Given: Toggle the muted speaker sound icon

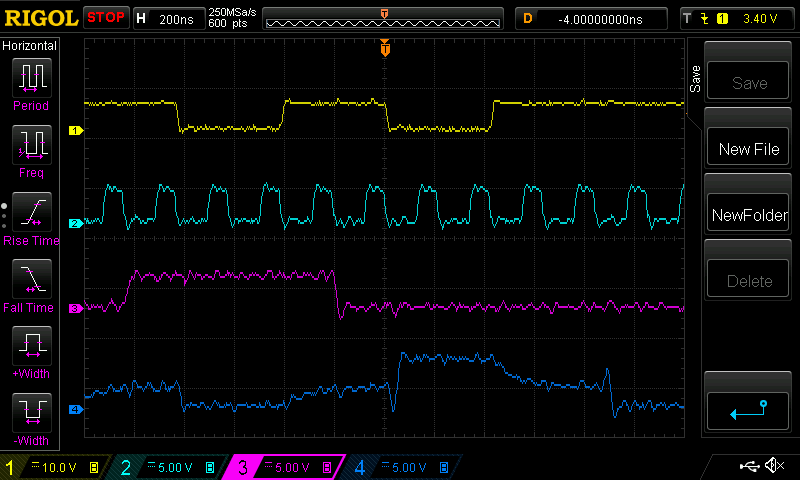Looking at the screenshot, I should click(775, 465).
